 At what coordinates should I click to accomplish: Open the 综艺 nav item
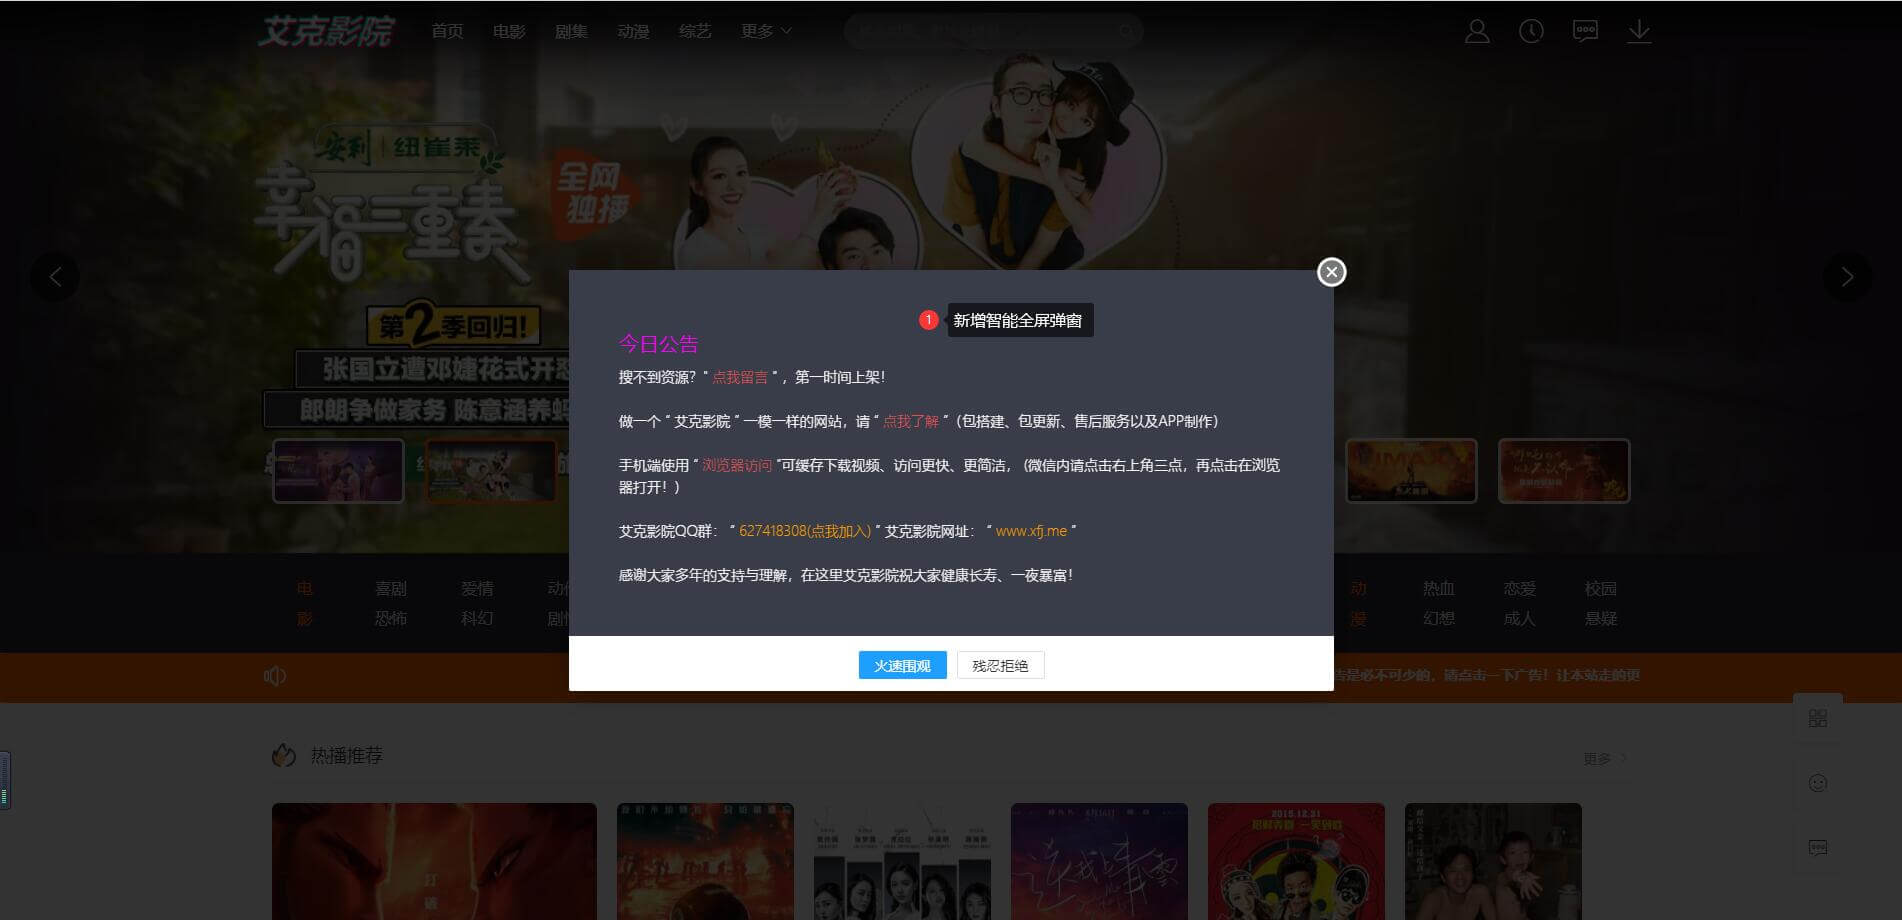695,31
